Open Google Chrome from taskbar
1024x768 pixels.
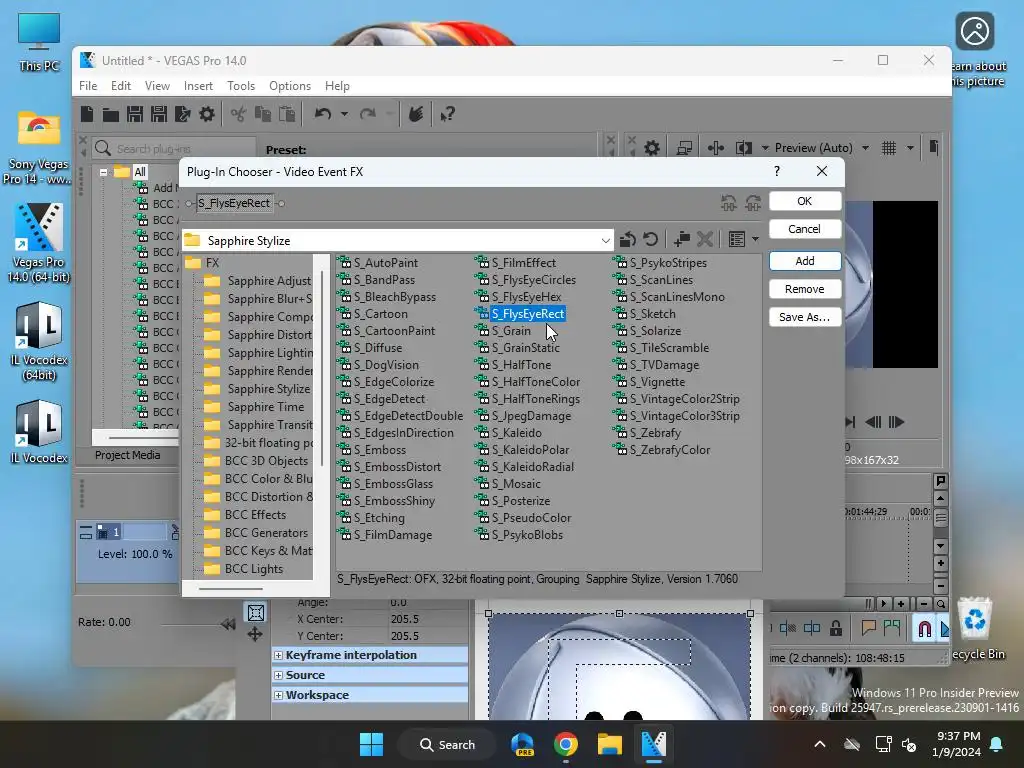point(566,744)
